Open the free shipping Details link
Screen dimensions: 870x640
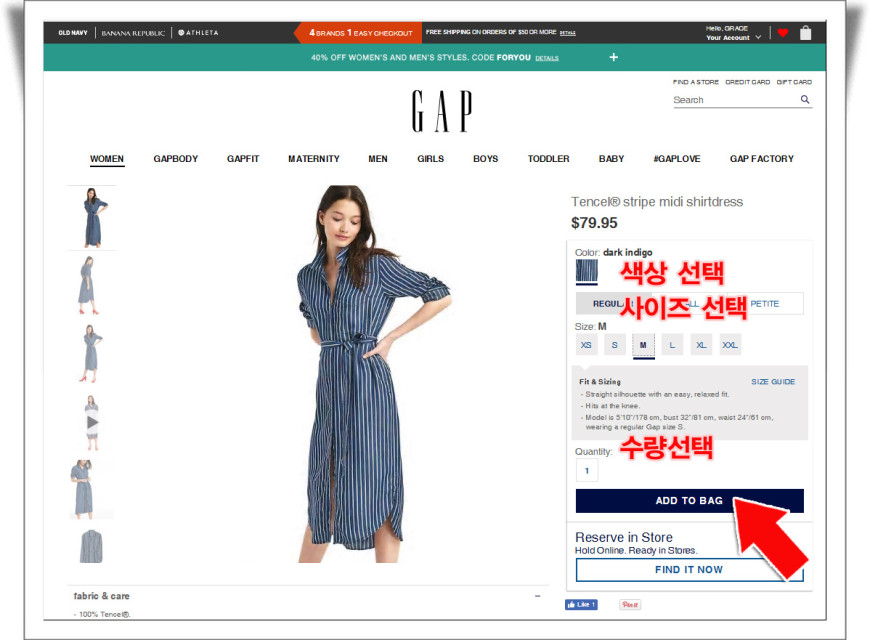click(568, 33)
